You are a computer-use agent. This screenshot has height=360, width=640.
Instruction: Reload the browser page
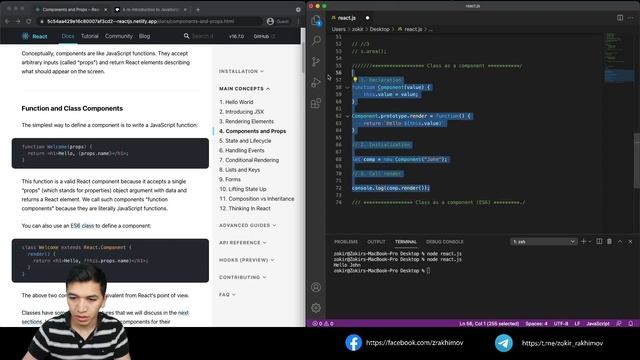tap(29, 21)
